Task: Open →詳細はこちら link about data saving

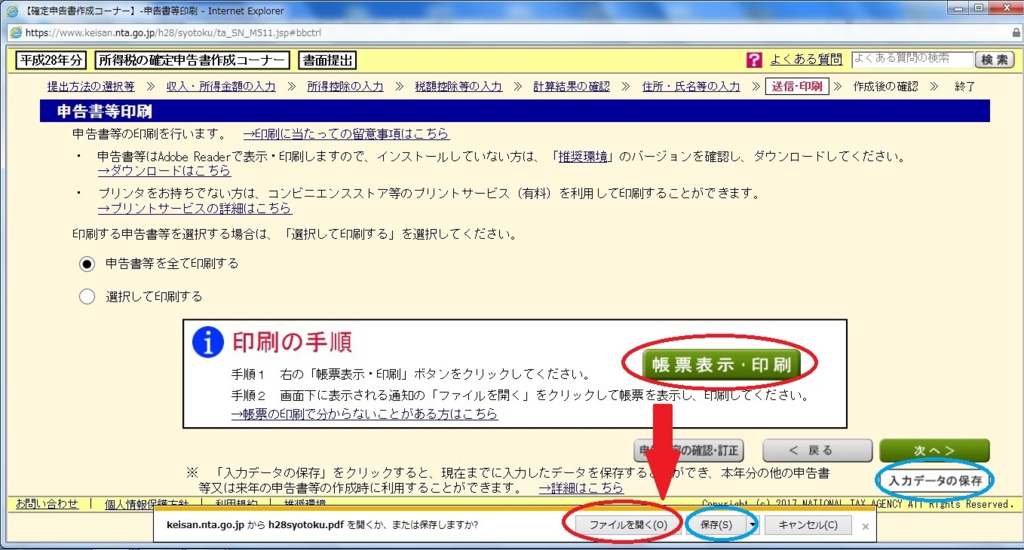Action: [581, 488]
